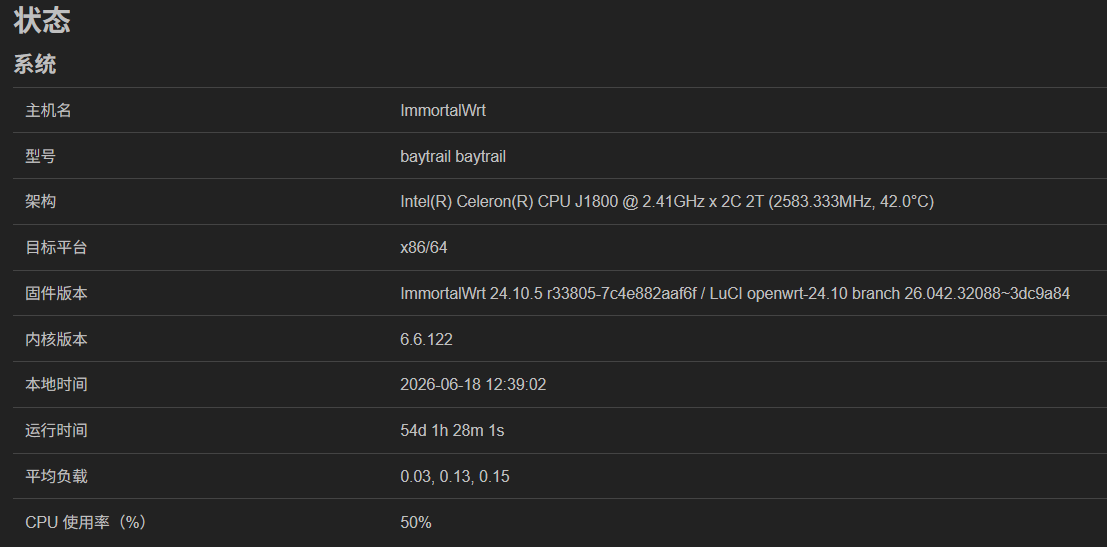Screen dimensions: 1107x547
Task: Click the local time 2026-06-18 12:39:02 value
Action: click(x=473, y=385)
